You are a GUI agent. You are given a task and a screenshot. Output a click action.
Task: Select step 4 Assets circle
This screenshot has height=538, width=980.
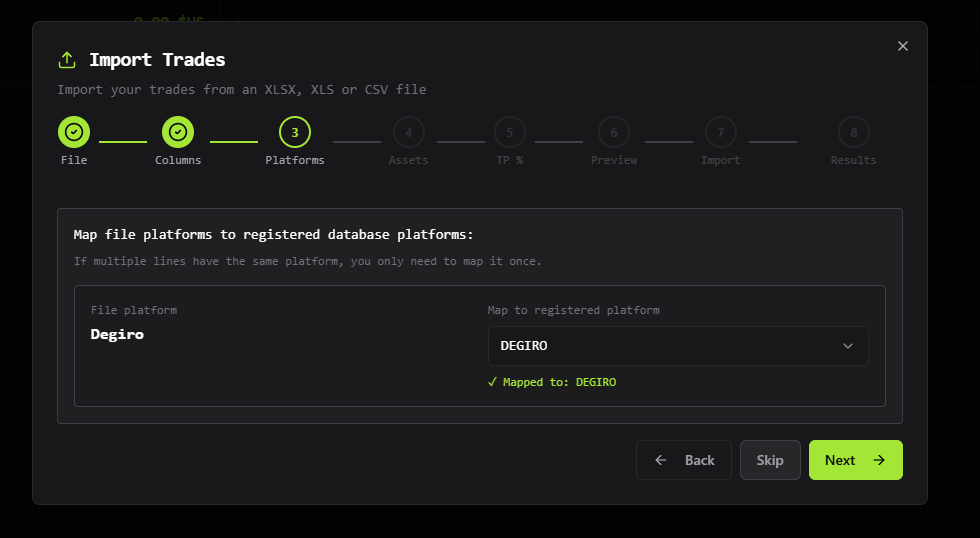pos(409,132)
